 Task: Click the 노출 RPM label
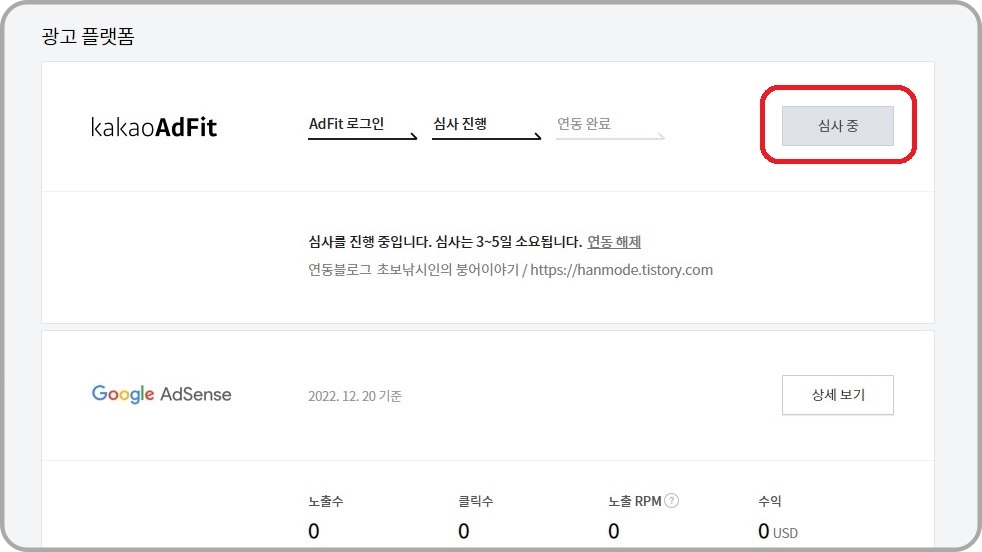click(x=634, y=501)
